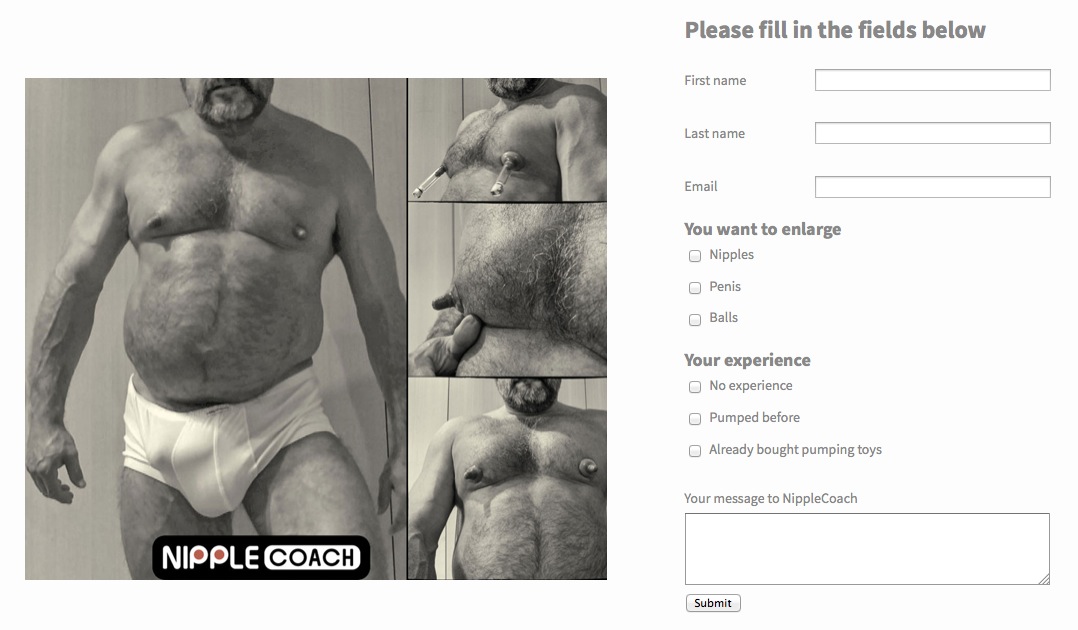1078x630 pixels.
Task: Submit the form with the Submit button
Action: point(713,603)
